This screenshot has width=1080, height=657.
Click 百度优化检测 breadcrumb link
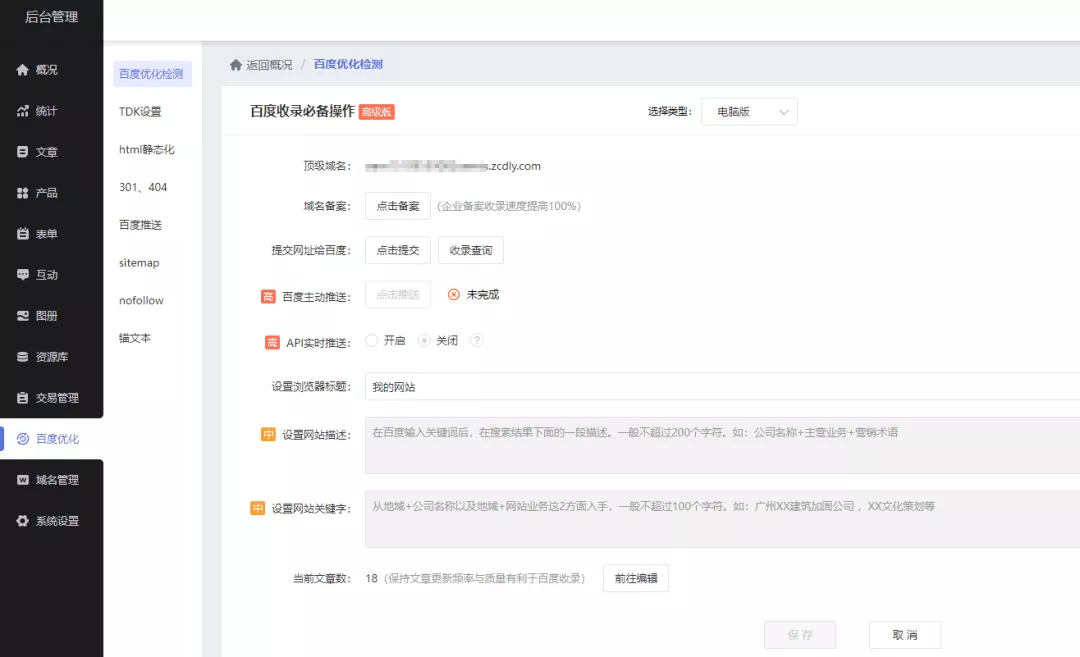[x=348, y=64]
